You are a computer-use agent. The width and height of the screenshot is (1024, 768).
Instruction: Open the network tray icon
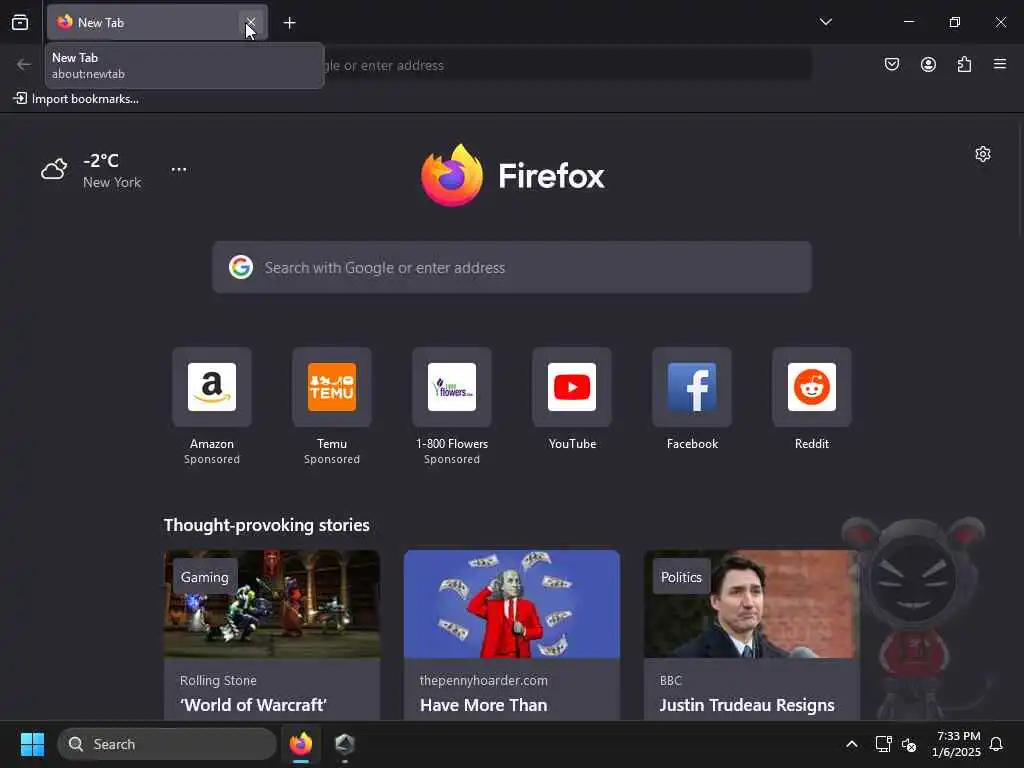tap(883, 744)
